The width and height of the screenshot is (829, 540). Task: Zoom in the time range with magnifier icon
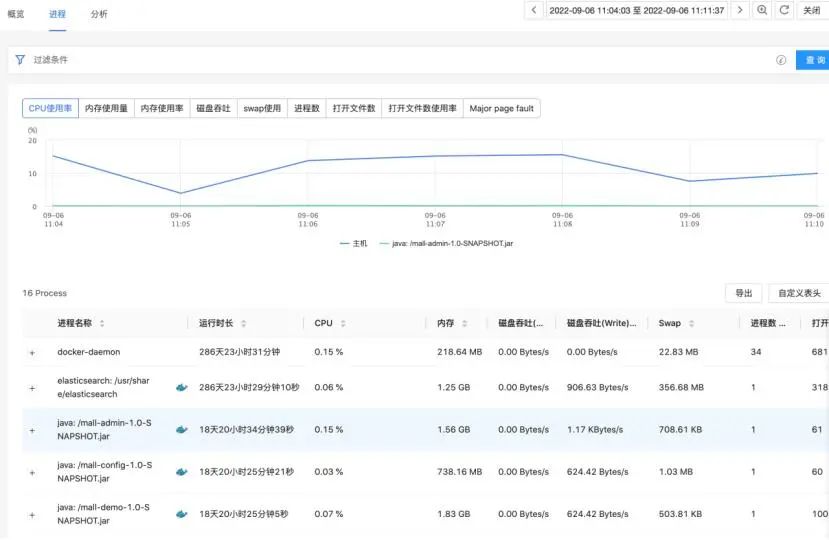point(762,10)
